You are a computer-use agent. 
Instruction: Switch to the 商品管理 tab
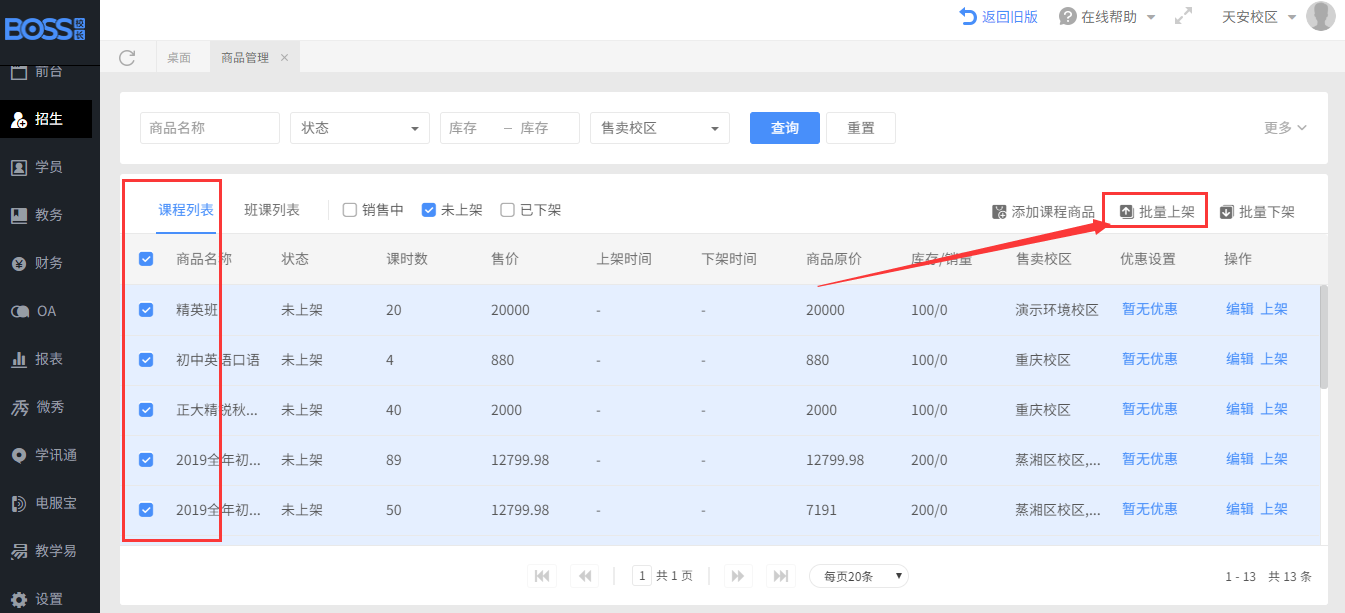point(245,58)
